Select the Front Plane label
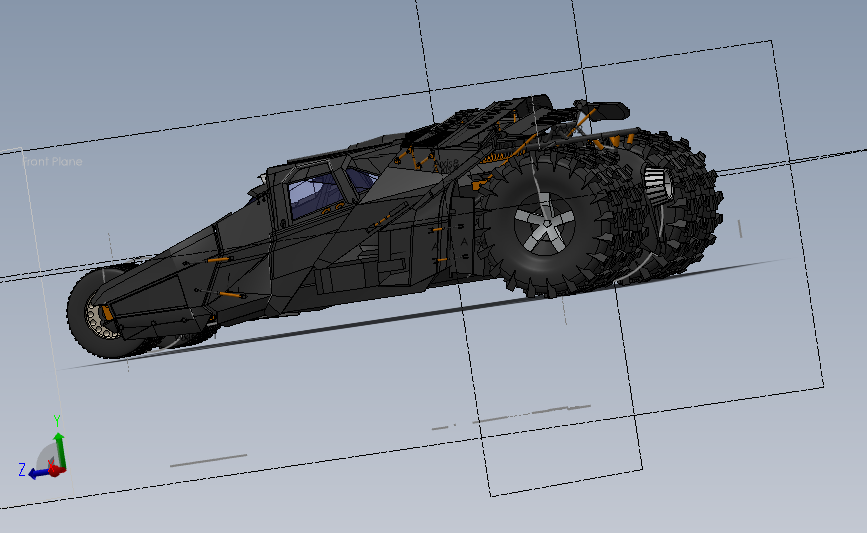Viewport: 867px width, 533px height. (x=52, y=161)
